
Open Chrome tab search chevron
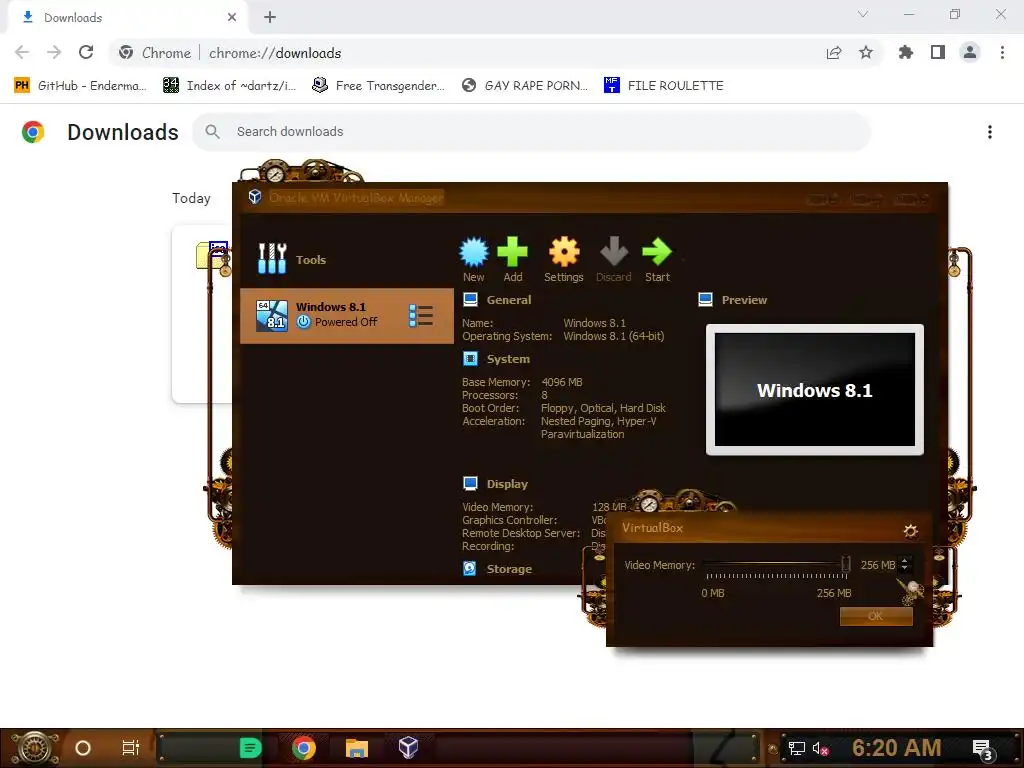(863, 14)
